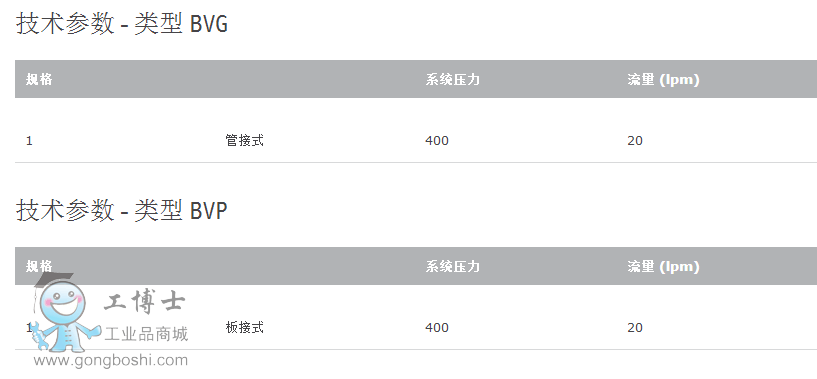Click the 系统压力 header in BVG table

[x=452, y=79]
